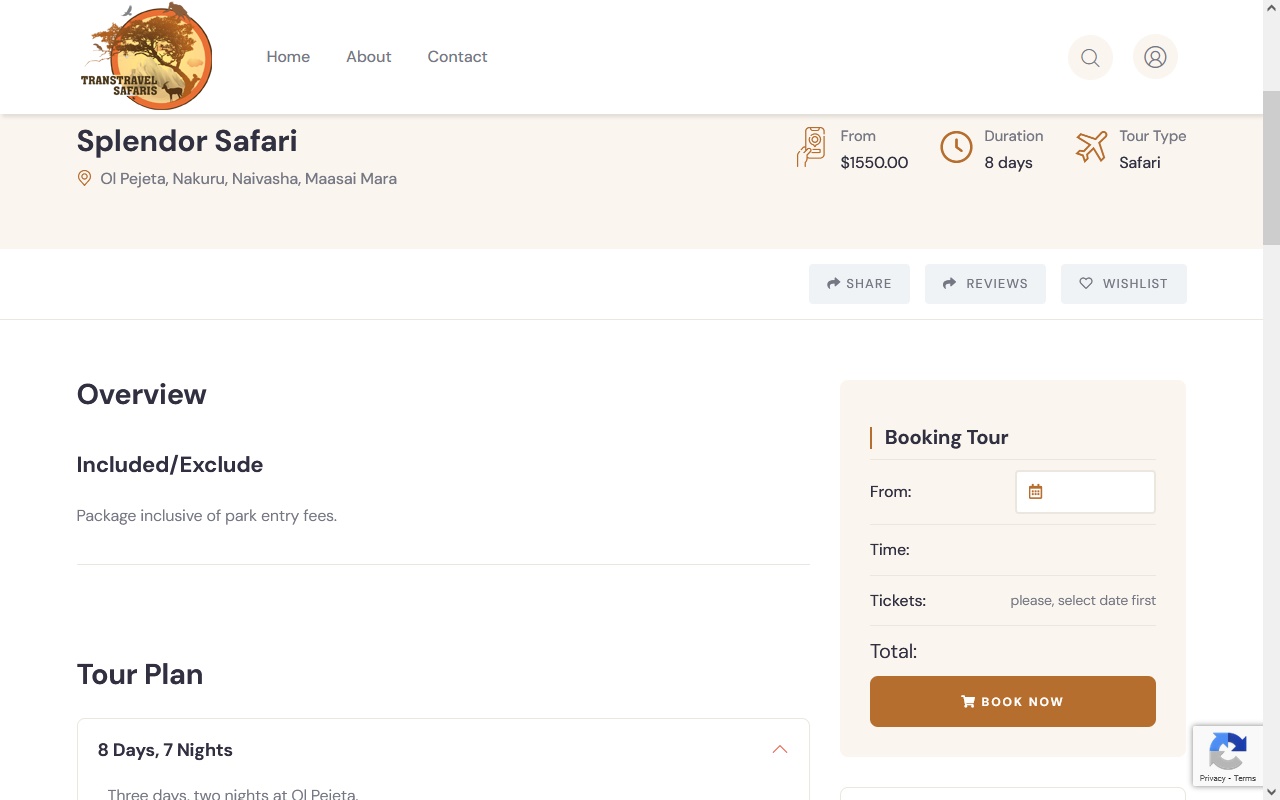Expand the 8 Days, 7 Nights tour plan header
The height and width of the screenshot is (800, 1280).
point(443,750)
